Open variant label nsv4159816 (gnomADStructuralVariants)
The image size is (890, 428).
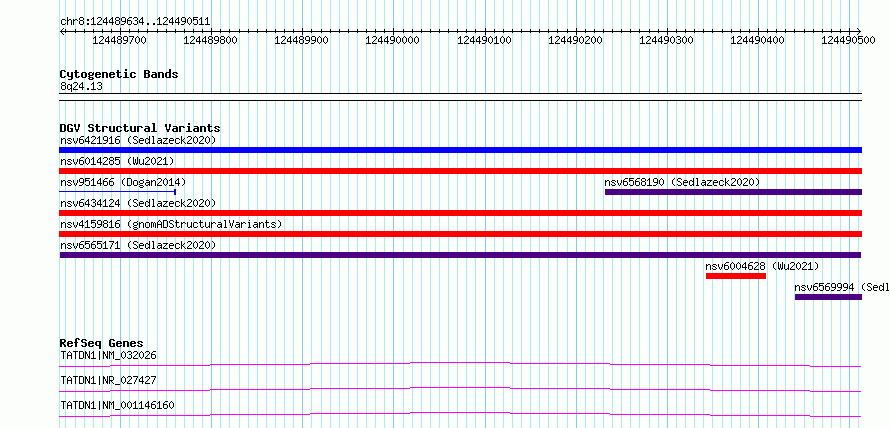[171, 224]
